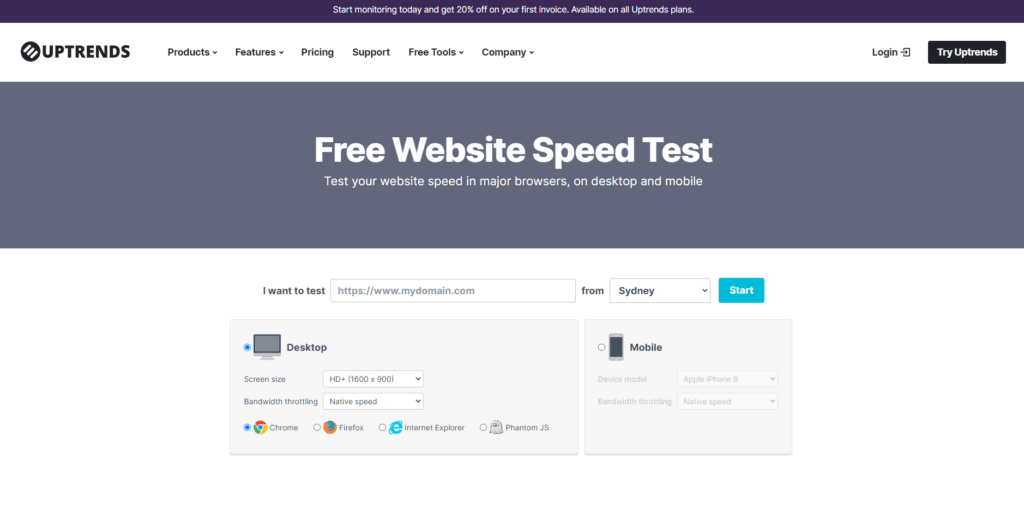Viewport: 1024px width, 505px height.
Task: Click the Phantom JS ghost icon
Action: pos(496,428)
